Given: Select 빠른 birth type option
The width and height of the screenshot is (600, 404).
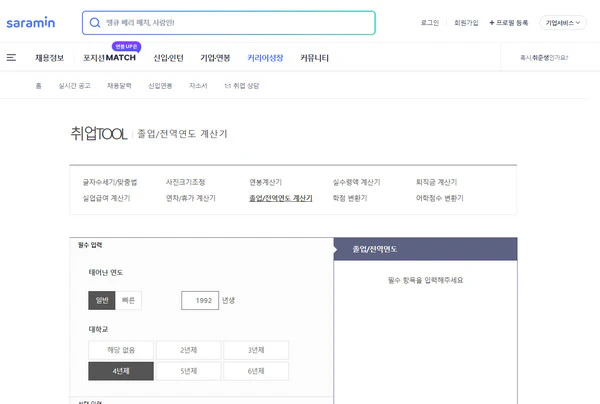Looking at the screenshot, I should 130,300.
